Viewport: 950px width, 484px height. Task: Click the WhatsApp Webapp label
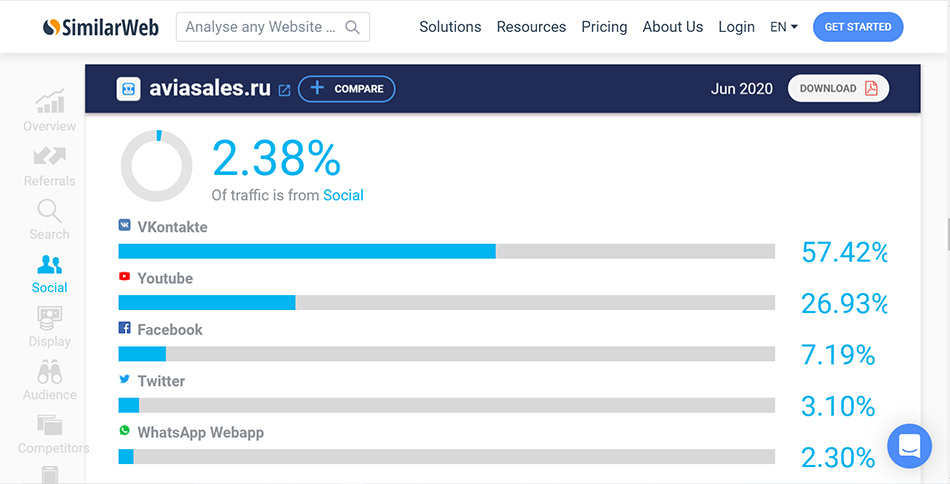pos(201,433)
